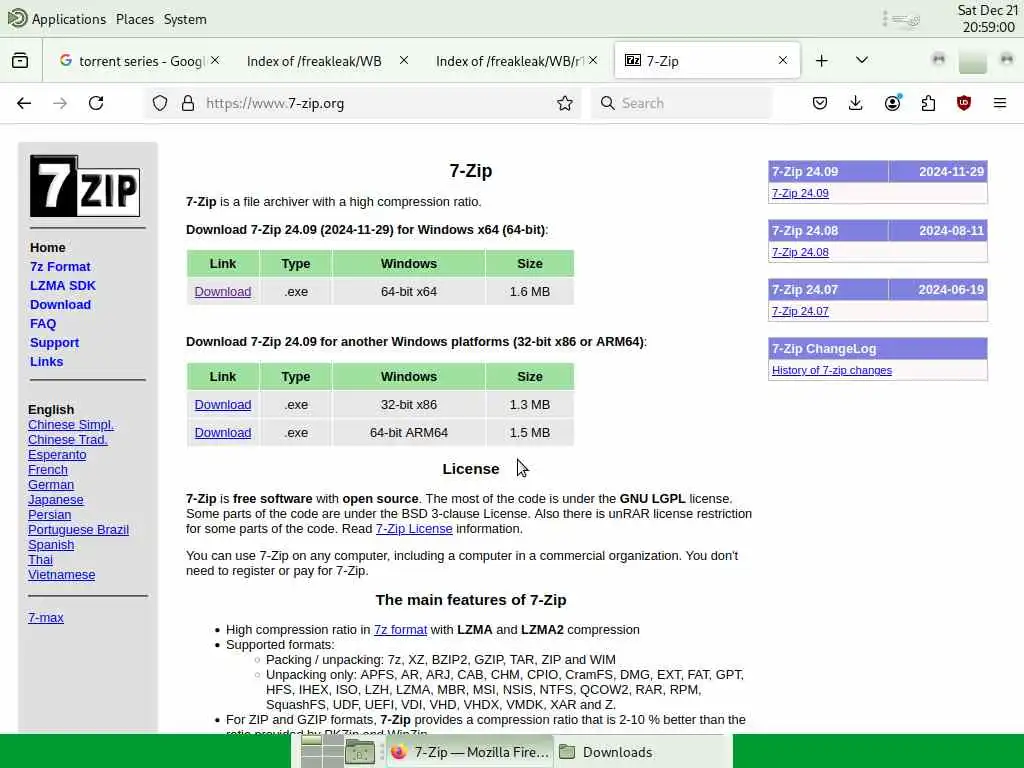Switch language to Japanese

(56, 500)
